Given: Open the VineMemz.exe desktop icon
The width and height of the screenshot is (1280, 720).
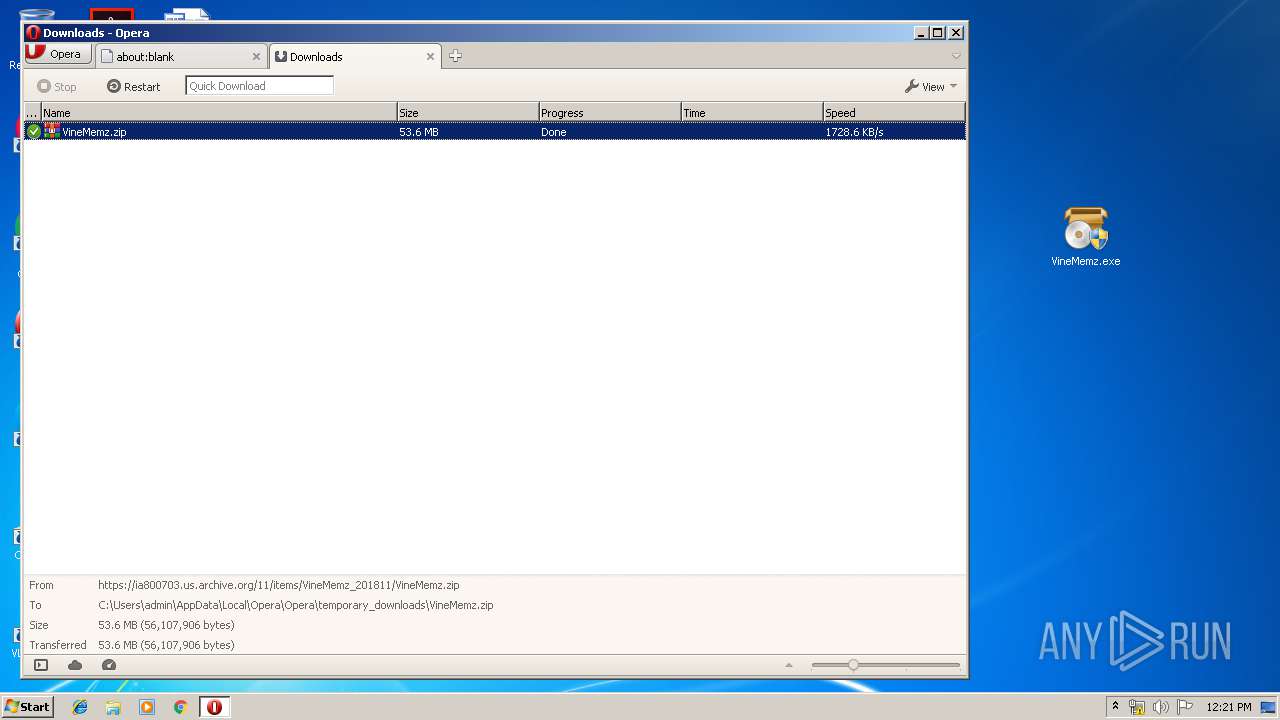Looking at the screenshot, I should click(x=1086, y=237).
